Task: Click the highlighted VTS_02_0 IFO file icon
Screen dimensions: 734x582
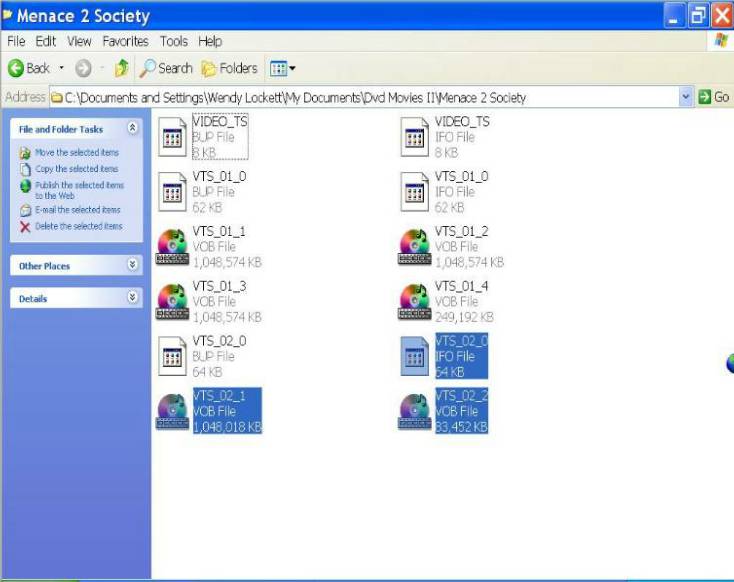Action: (x=415, y=356)
